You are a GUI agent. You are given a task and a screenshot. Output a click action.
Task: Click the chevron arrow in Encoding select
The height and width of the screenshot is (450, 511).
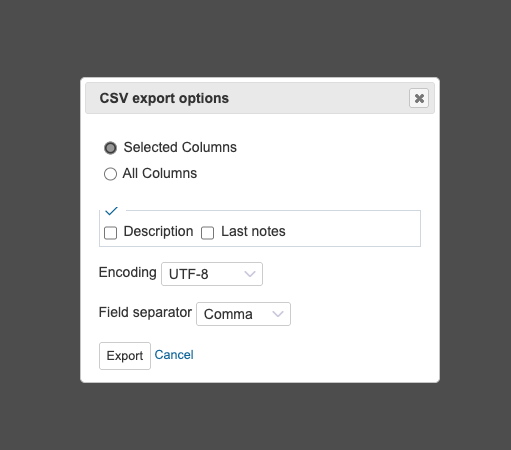(250, 274)
